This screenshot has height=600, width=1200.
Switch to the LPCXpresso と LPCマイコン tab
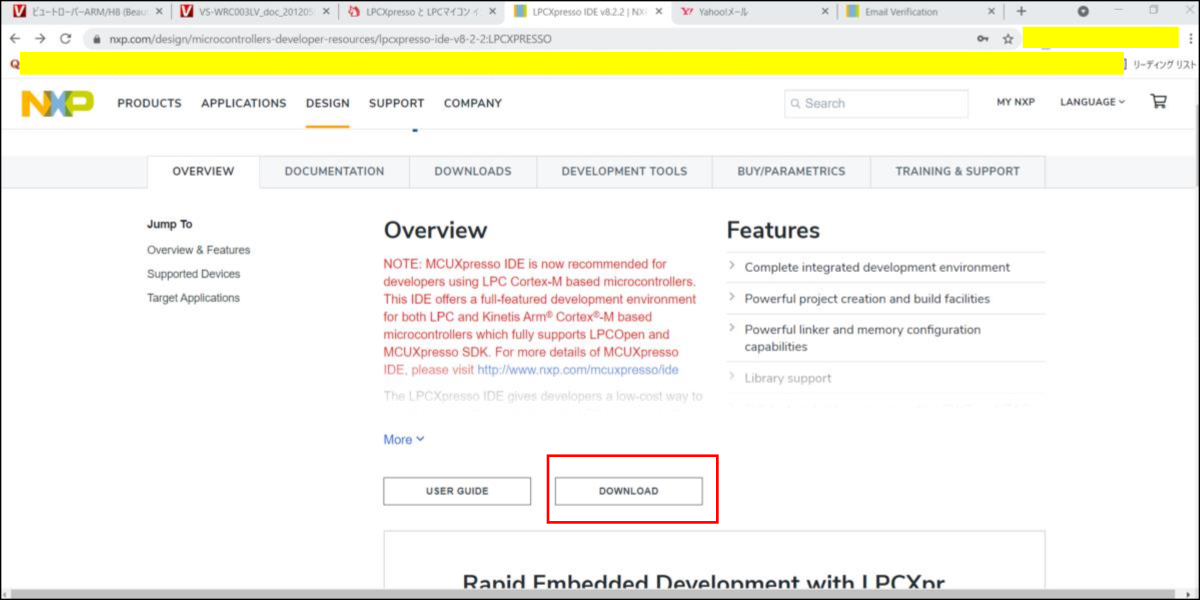(x=420, y=12)
